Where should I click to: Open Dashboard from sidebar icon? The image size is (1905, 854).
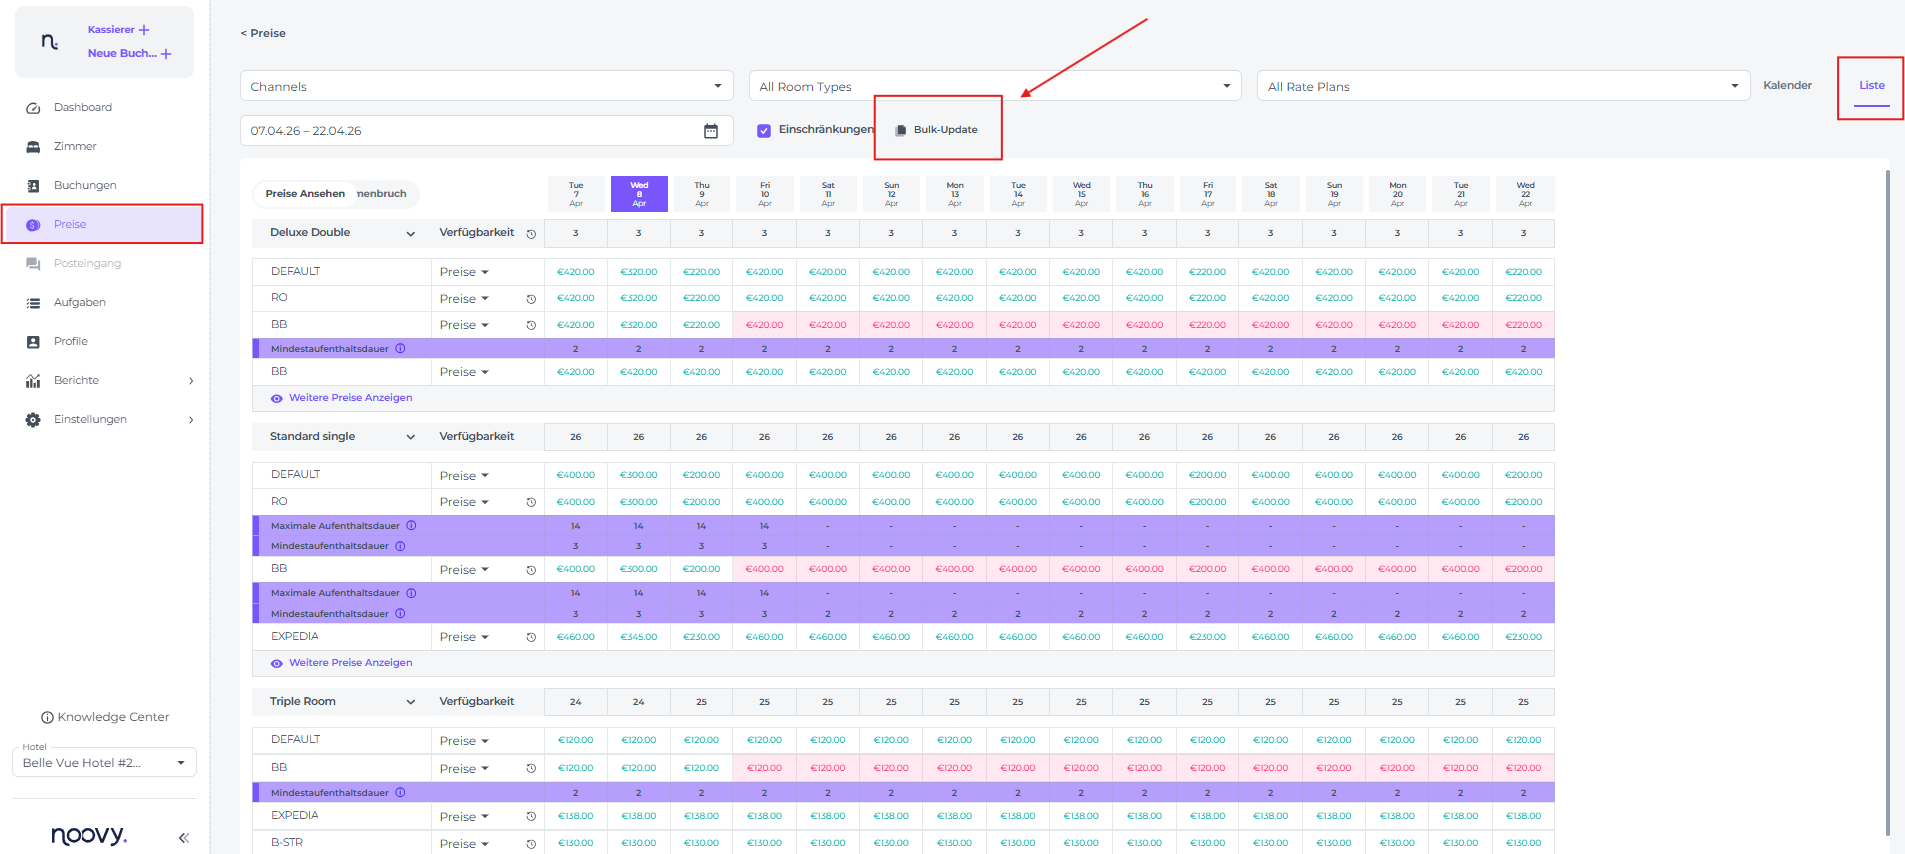(x=33, y=108)
